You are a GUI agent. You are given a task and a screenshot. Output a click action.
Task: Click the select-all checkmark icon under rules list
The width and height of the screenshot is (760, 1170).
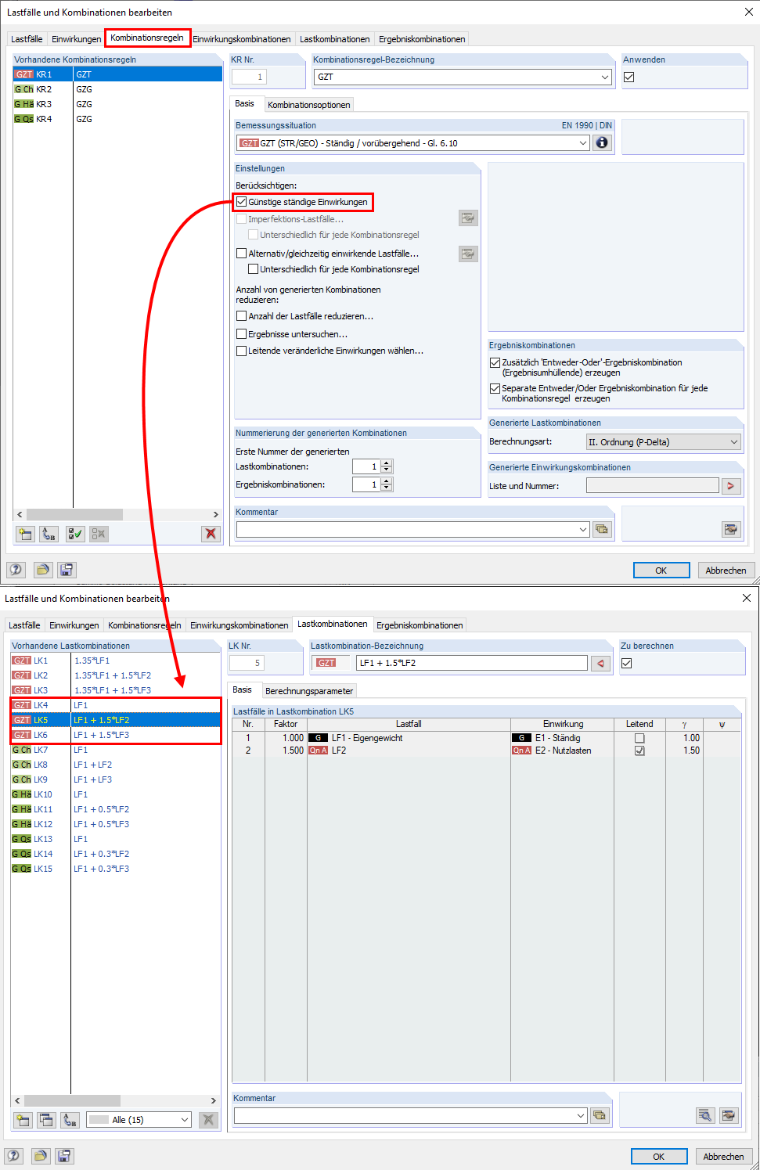[x=75, y=534]
